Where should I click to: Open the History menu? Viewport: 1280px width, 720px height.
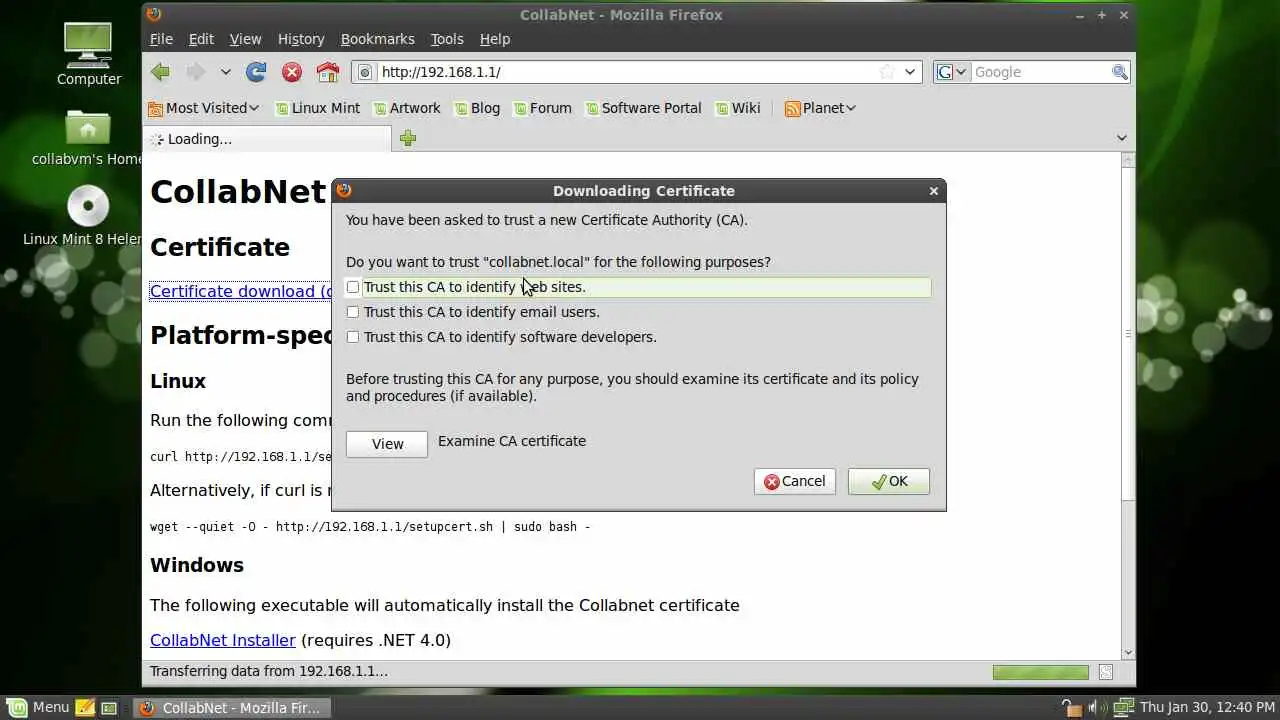(x=301, y=39)
